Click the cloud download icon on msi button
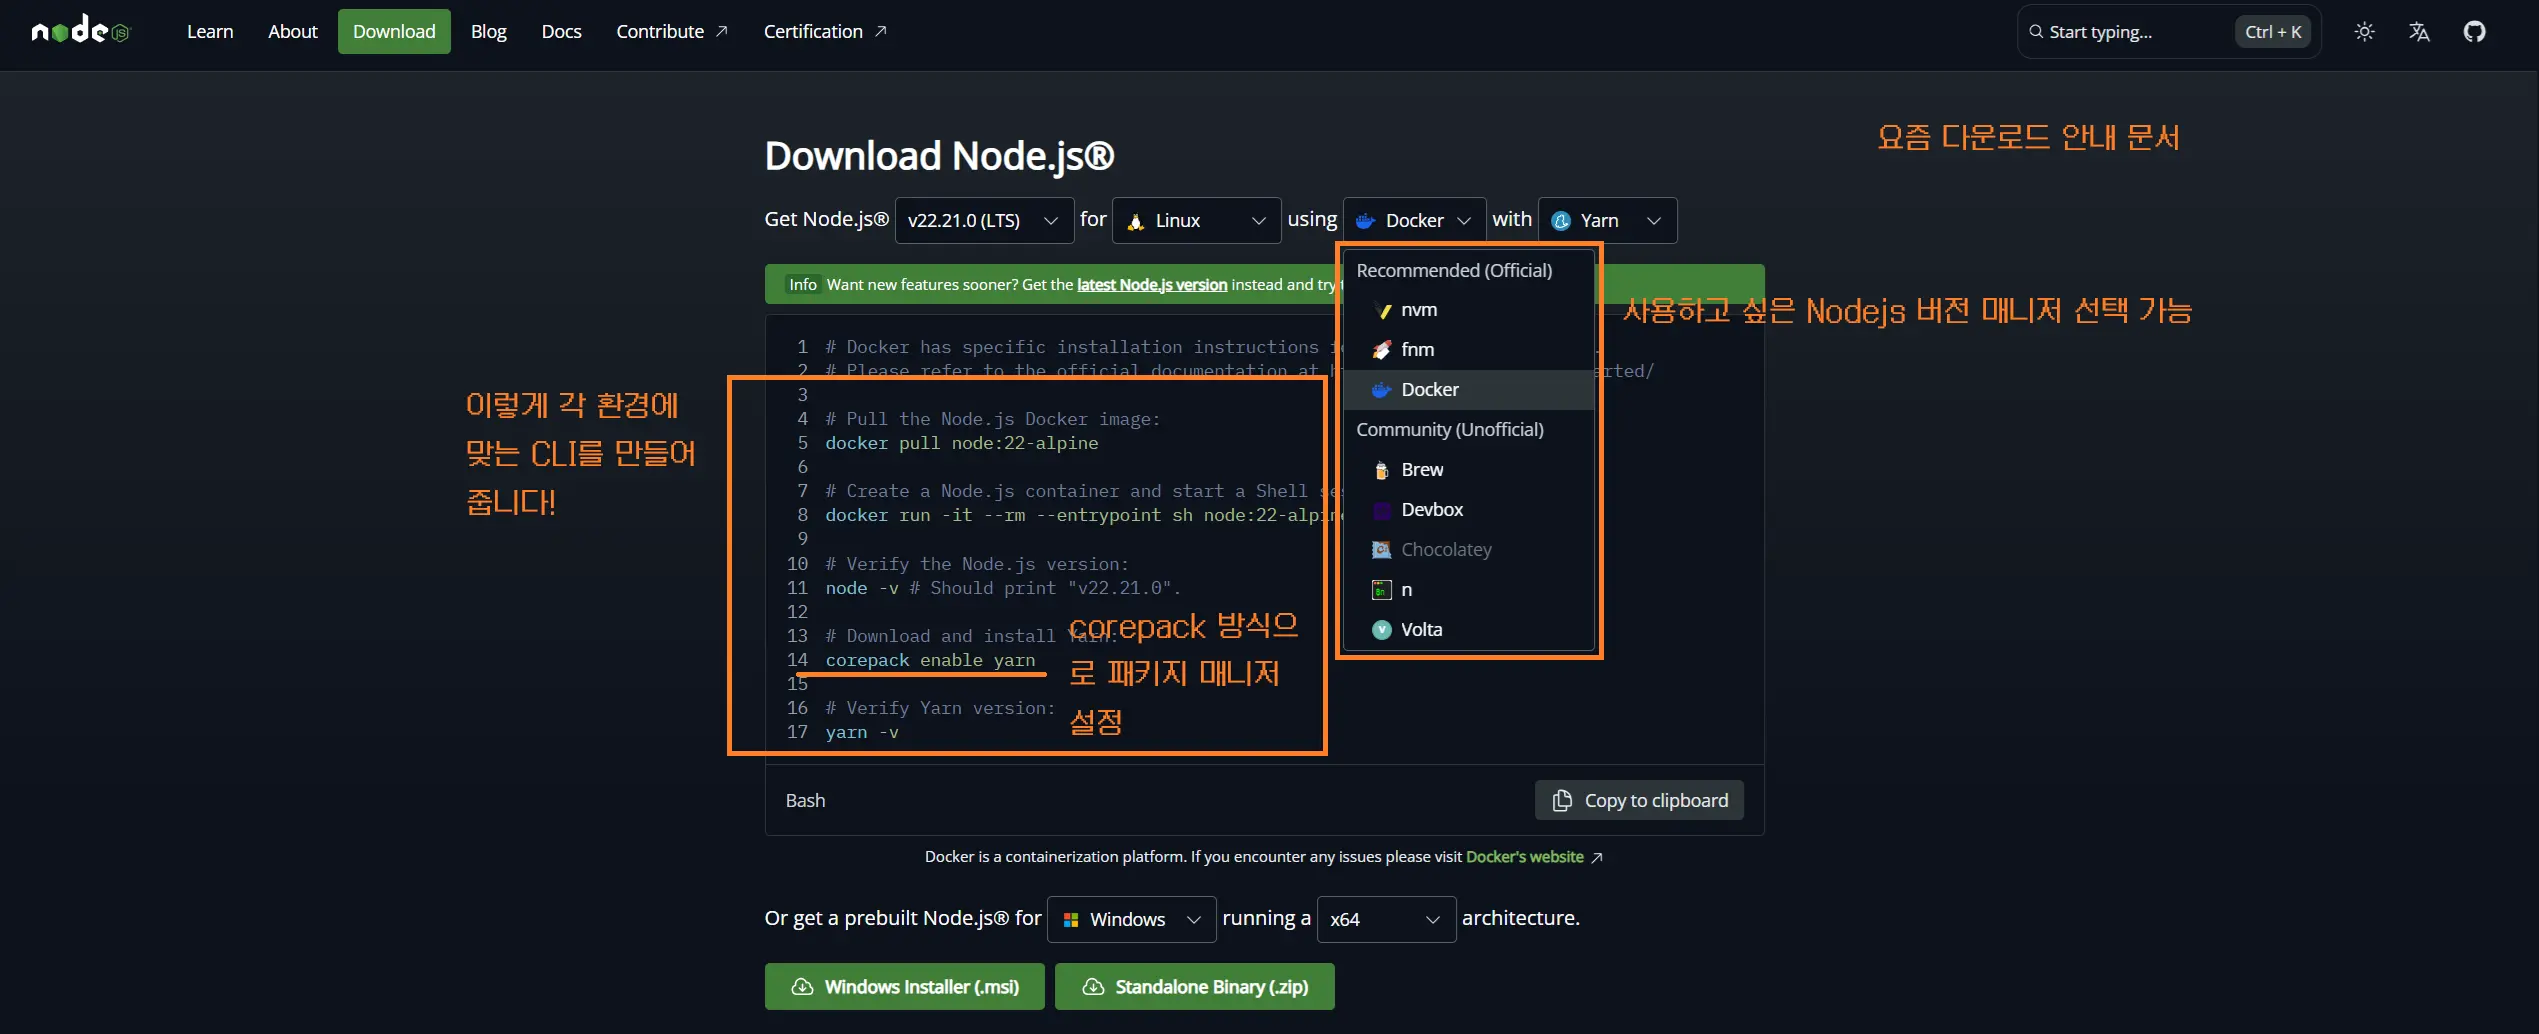The height and width of the screenshot is (1034, 2539). point(802,987)
